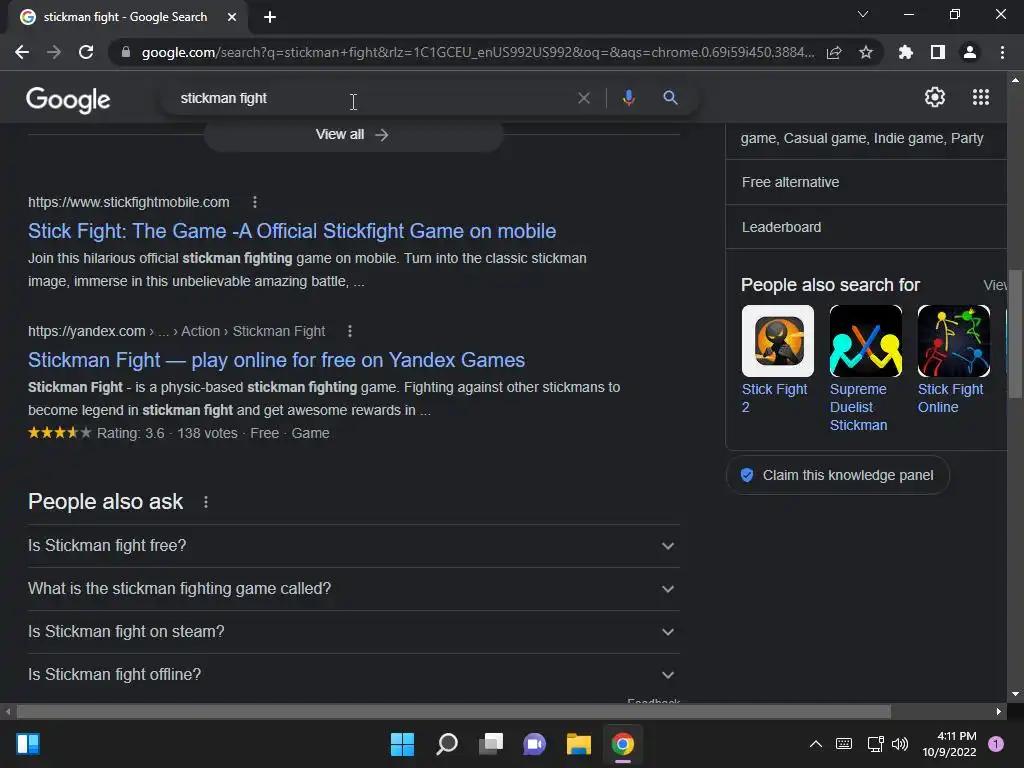The image size is (1024, 768).
Task: Go to the Google logo homepage
Action: coord(68,99)
